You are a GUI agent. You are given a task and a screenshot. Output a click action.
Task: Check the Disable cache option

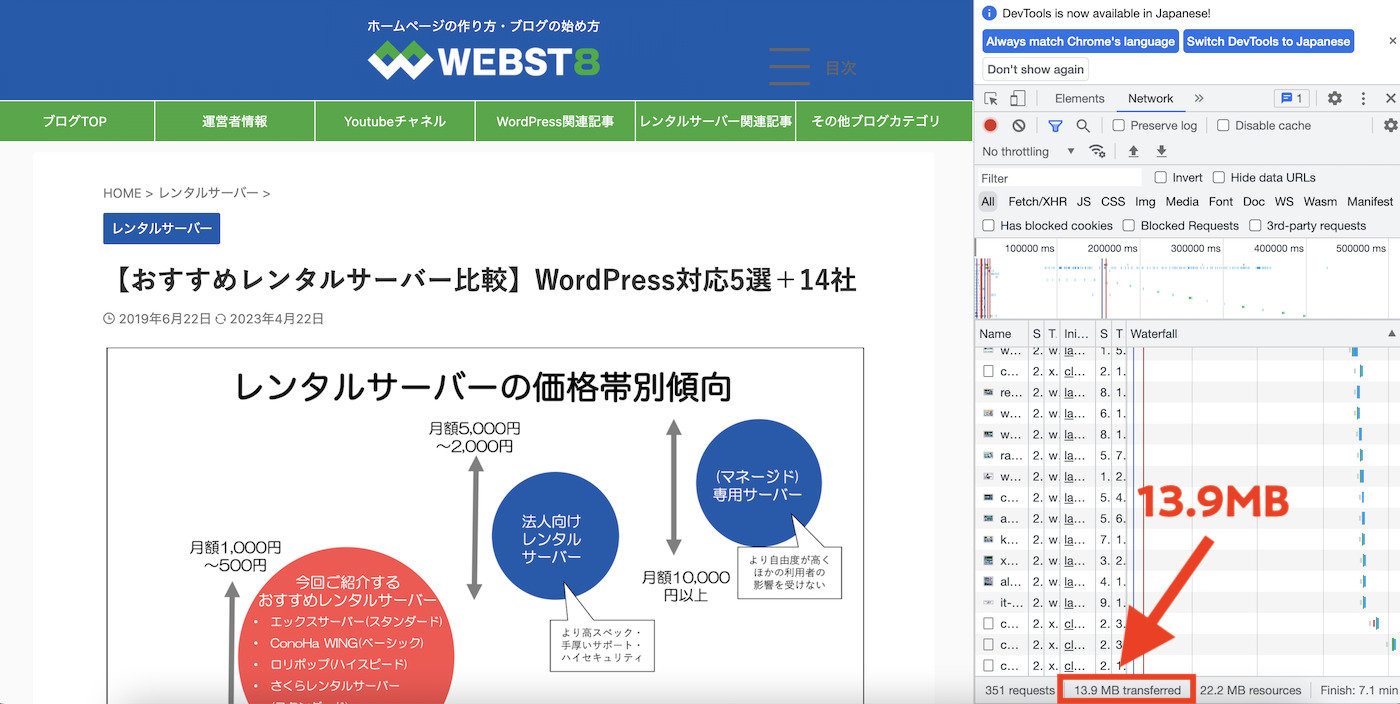click(1222, 125)
